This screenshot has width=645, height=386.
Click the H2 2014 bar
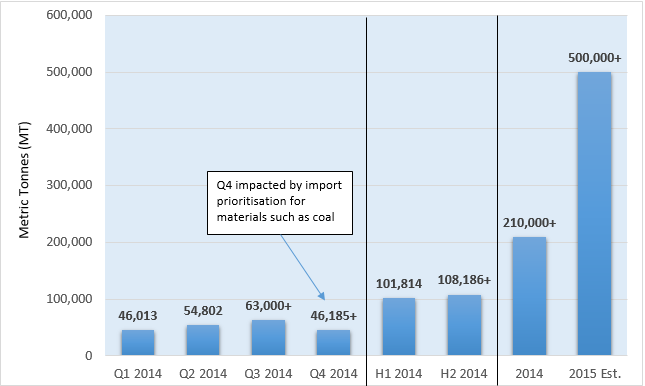tap(464, 325)
